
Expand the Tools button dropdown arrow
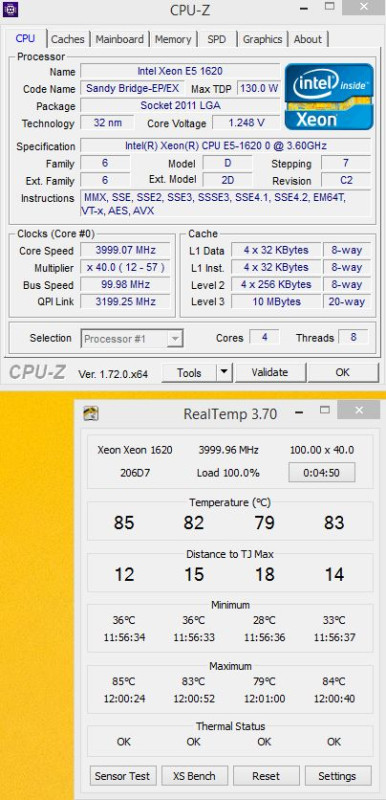224,372
